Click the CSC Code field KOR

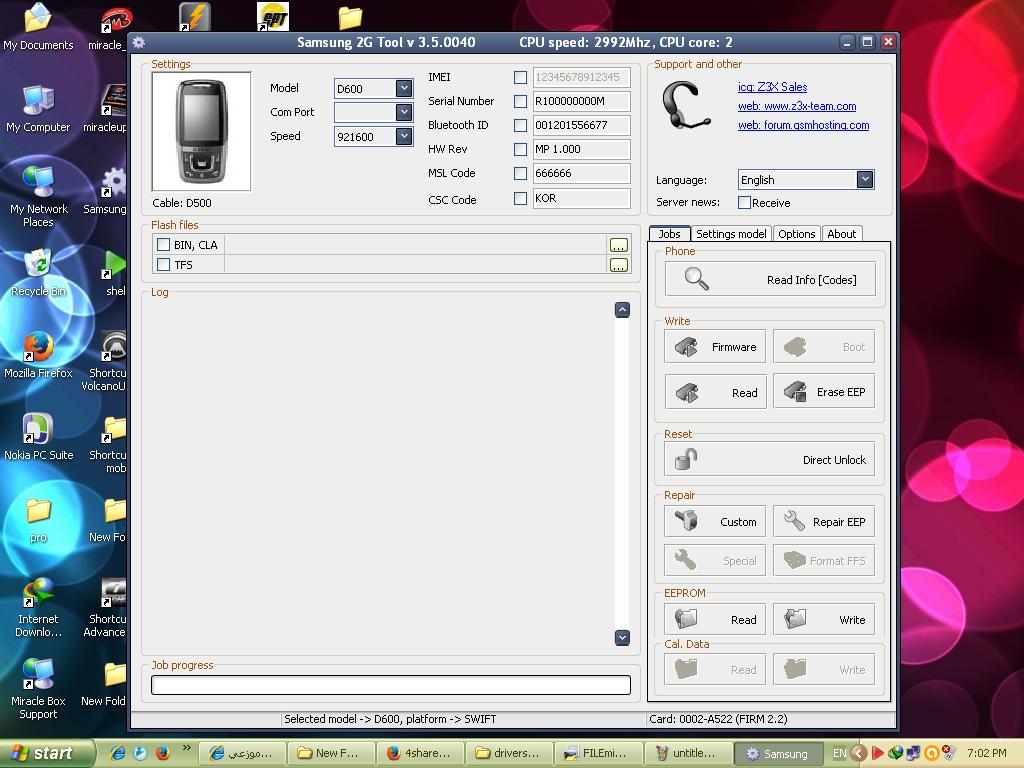(581, 198)
